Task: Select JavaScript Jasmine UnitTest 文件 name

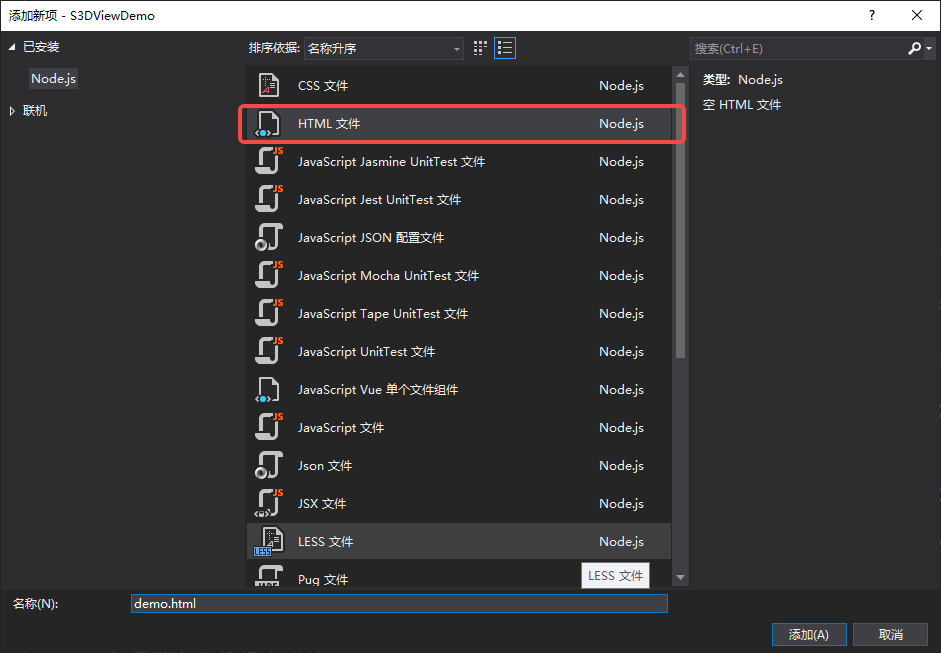Action: coord(391,161)
